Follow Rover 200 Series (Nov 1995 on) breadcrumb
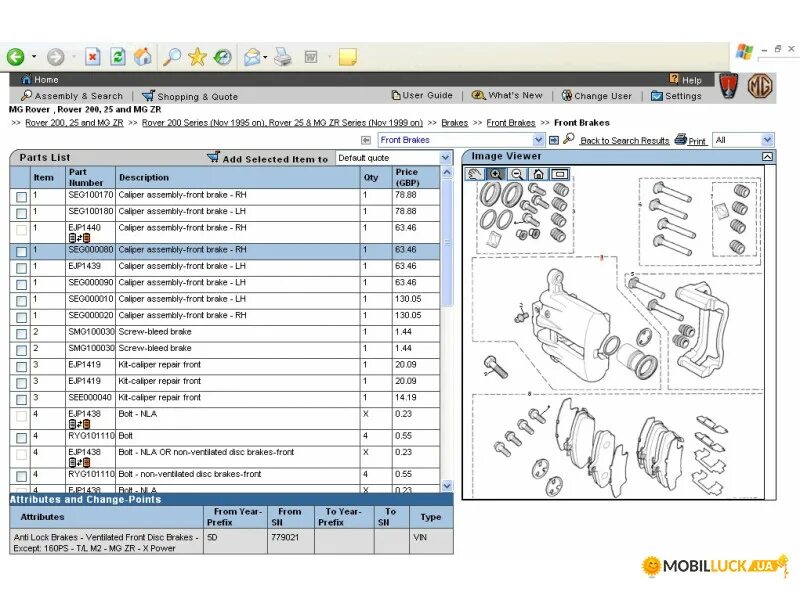800x598 pixels. point(282,123)
